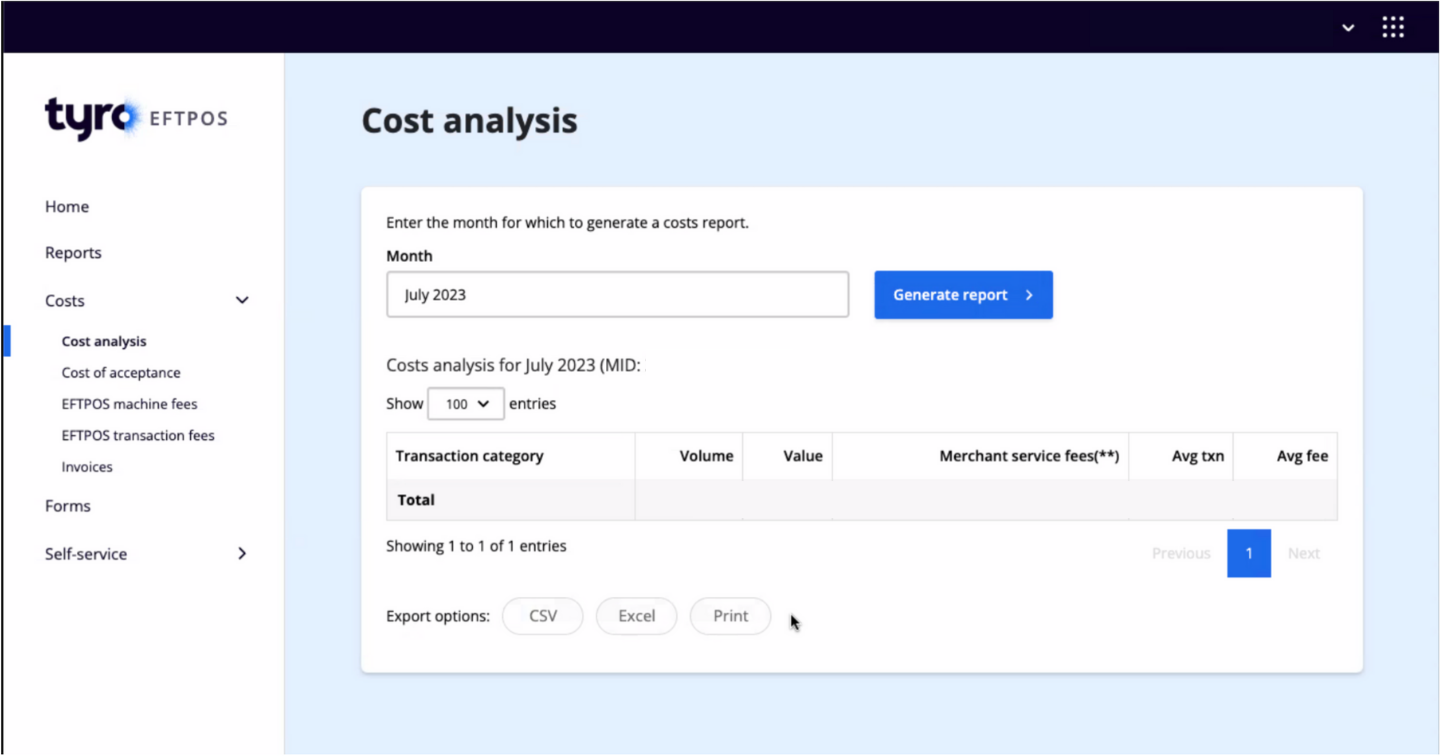The height and width of the screenshot is (756, 1440).
Task: Go to Home in sidebar
Action: 67,207
